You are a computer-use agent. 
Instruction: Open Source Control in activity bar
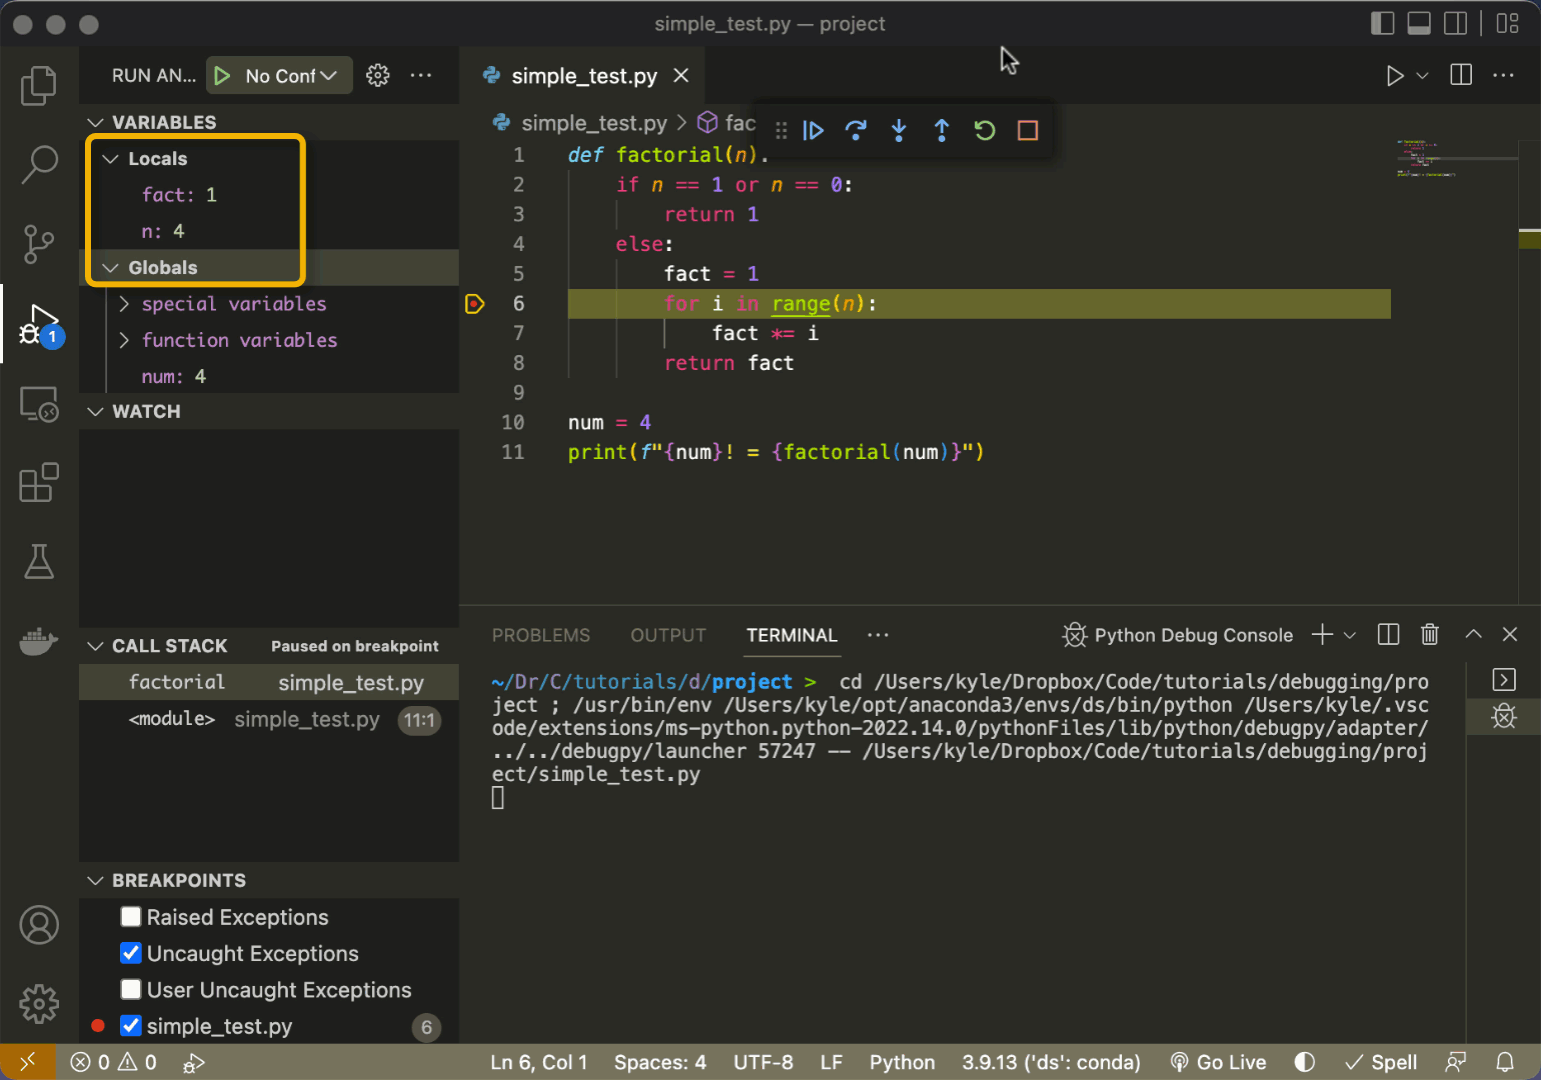click(x=39, y=244)
